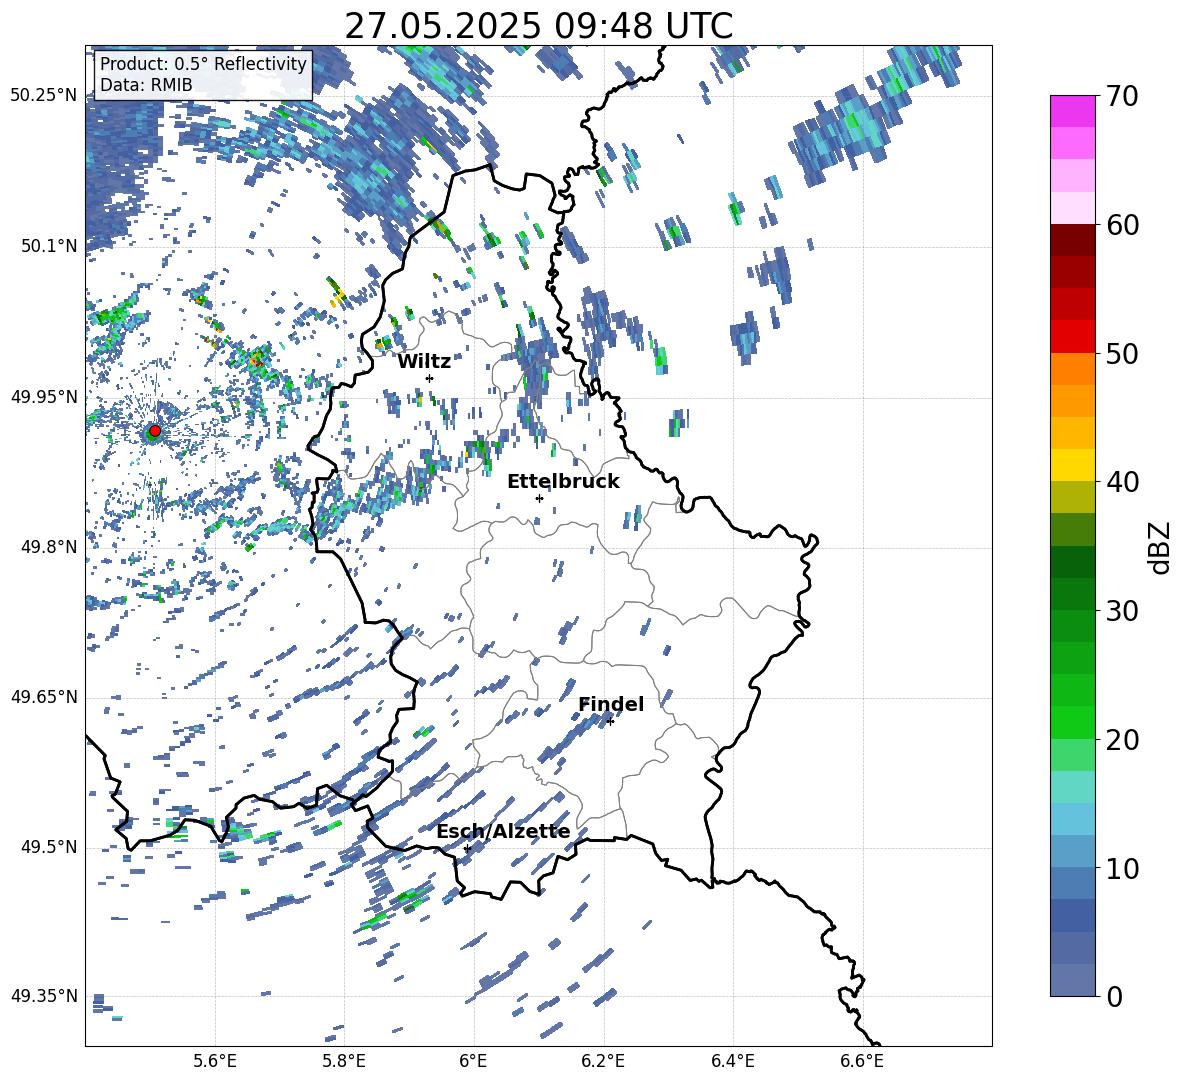The width and height of the screenshot is (1184, 1081).
Task: Click the Wiltz station cross marker
Action: pyautogui.click(x=430, y=378)
